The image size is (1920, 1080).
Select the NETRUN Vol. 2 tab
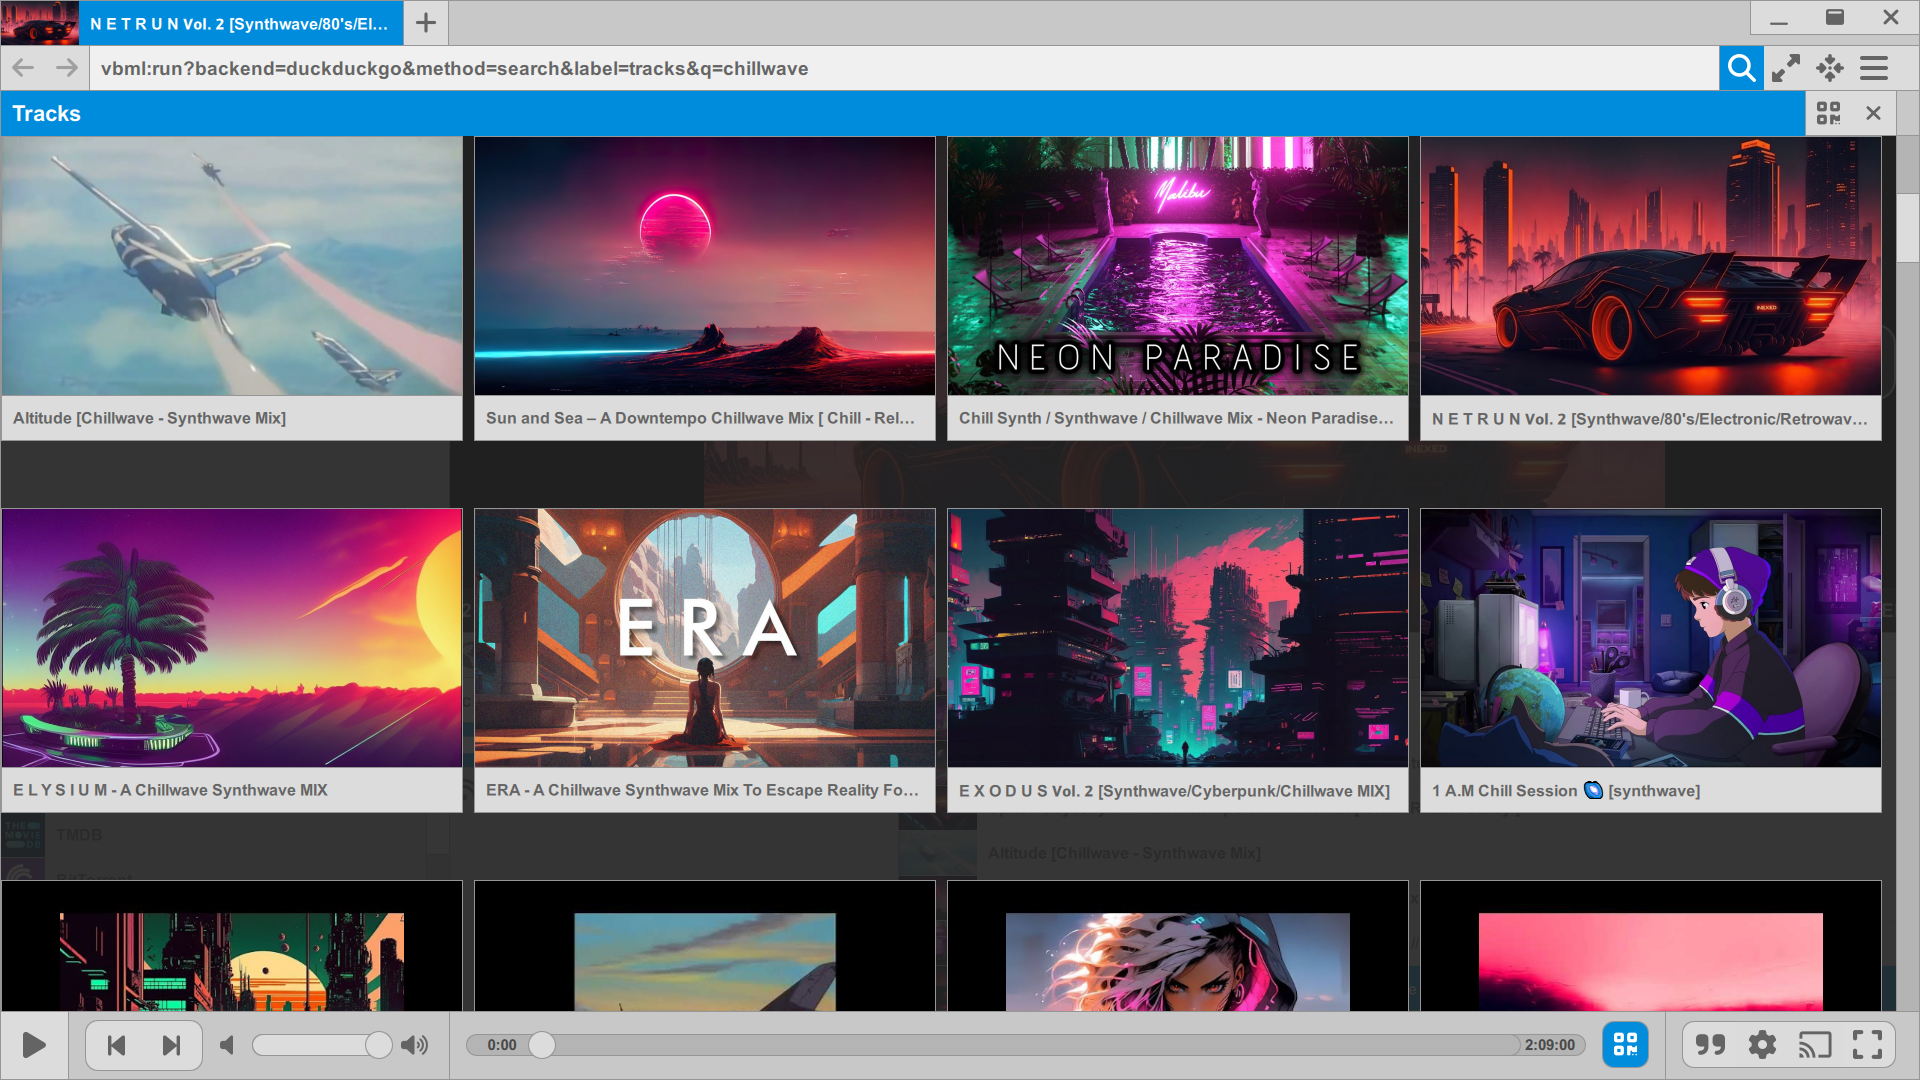pyautogui.click(x=238, y=23)
